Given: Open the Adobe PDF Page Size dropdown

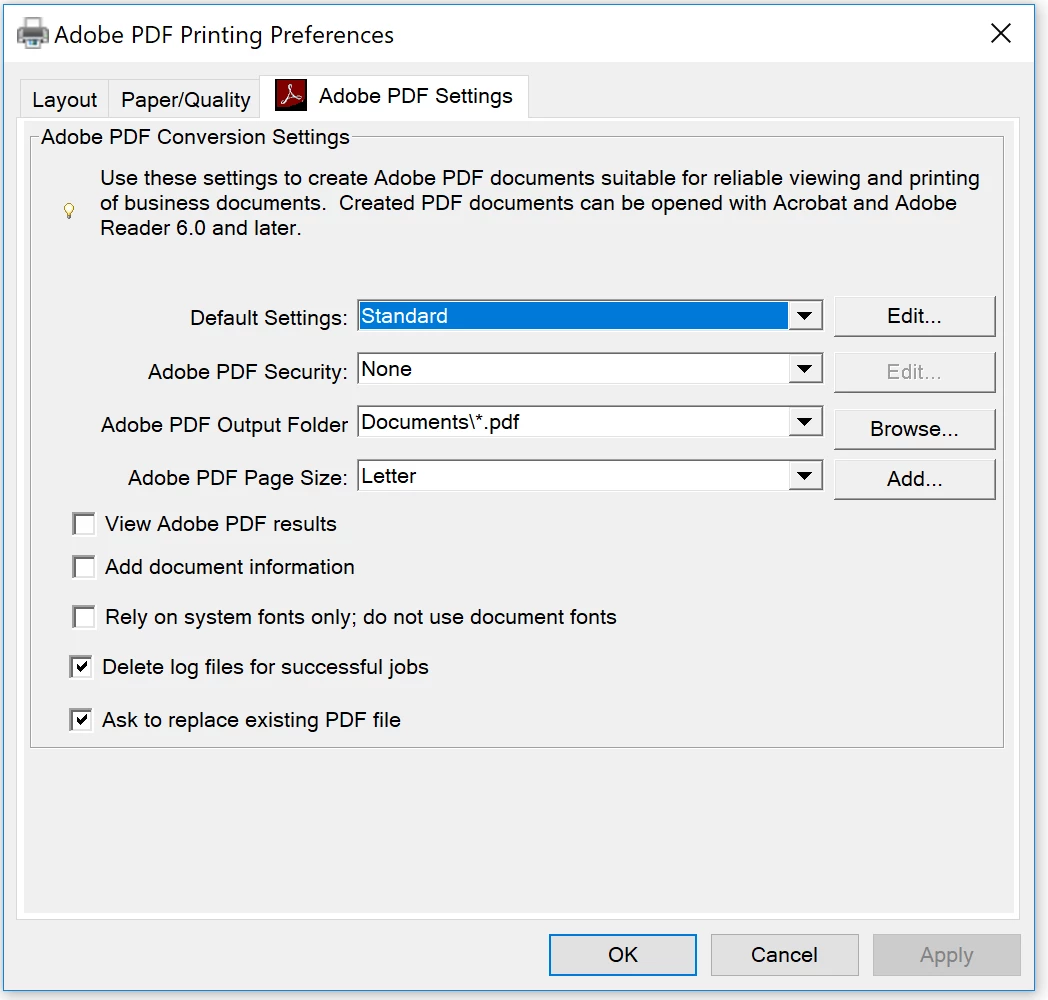Looking at the screenshot, I should tap(805, 476).
